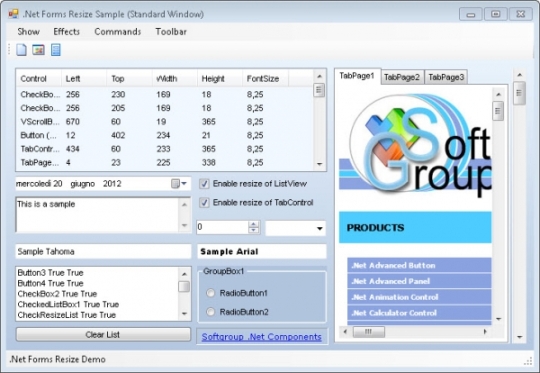Toggle Enable resize of TabControl checkbox
The width and height of the screenshot is (540, 373).
click(x=204, y=203)
